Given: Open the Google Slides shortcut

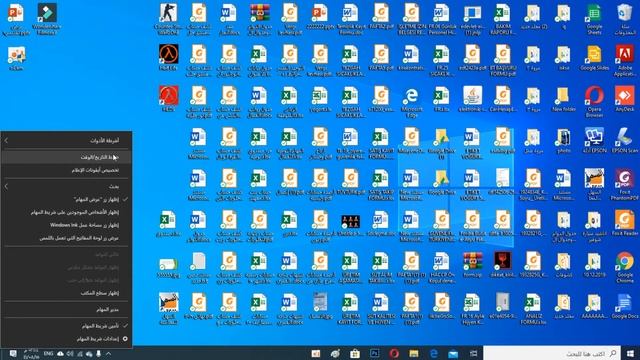Looking at the screenshot, I should 594,58.
